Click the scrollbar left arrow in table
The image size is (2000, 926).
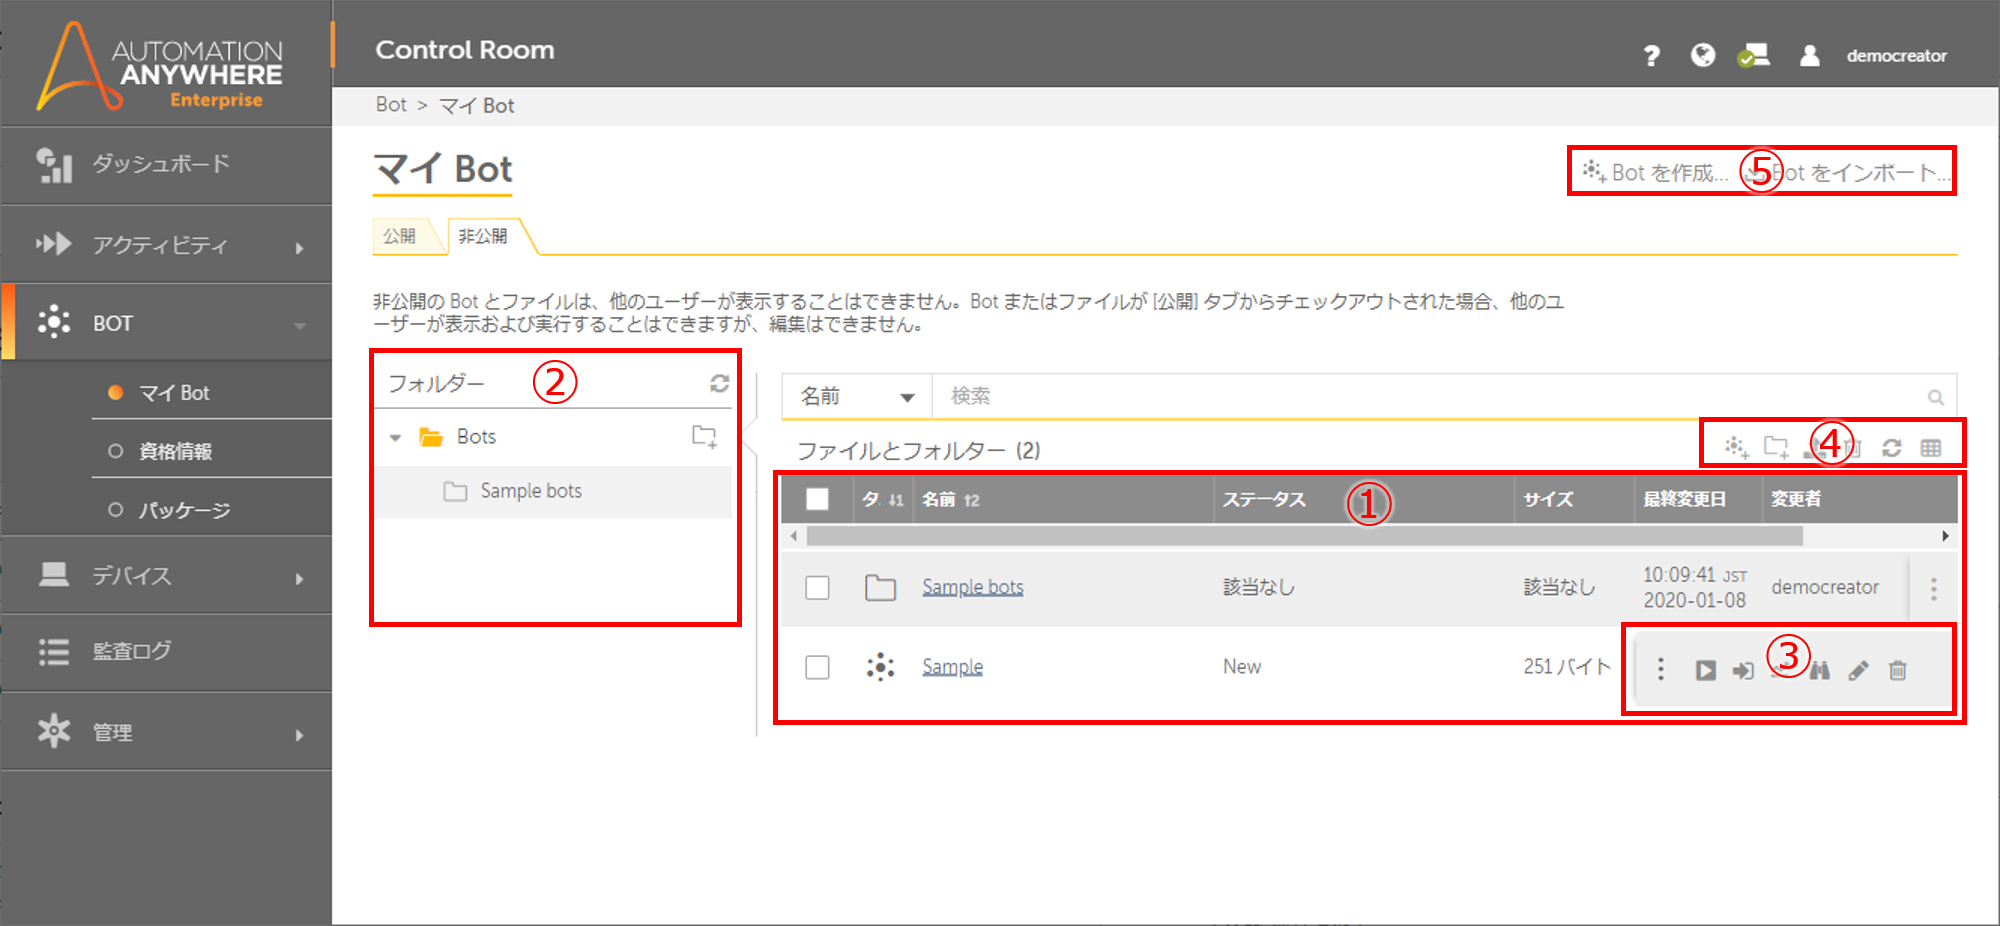click(793, 536)
